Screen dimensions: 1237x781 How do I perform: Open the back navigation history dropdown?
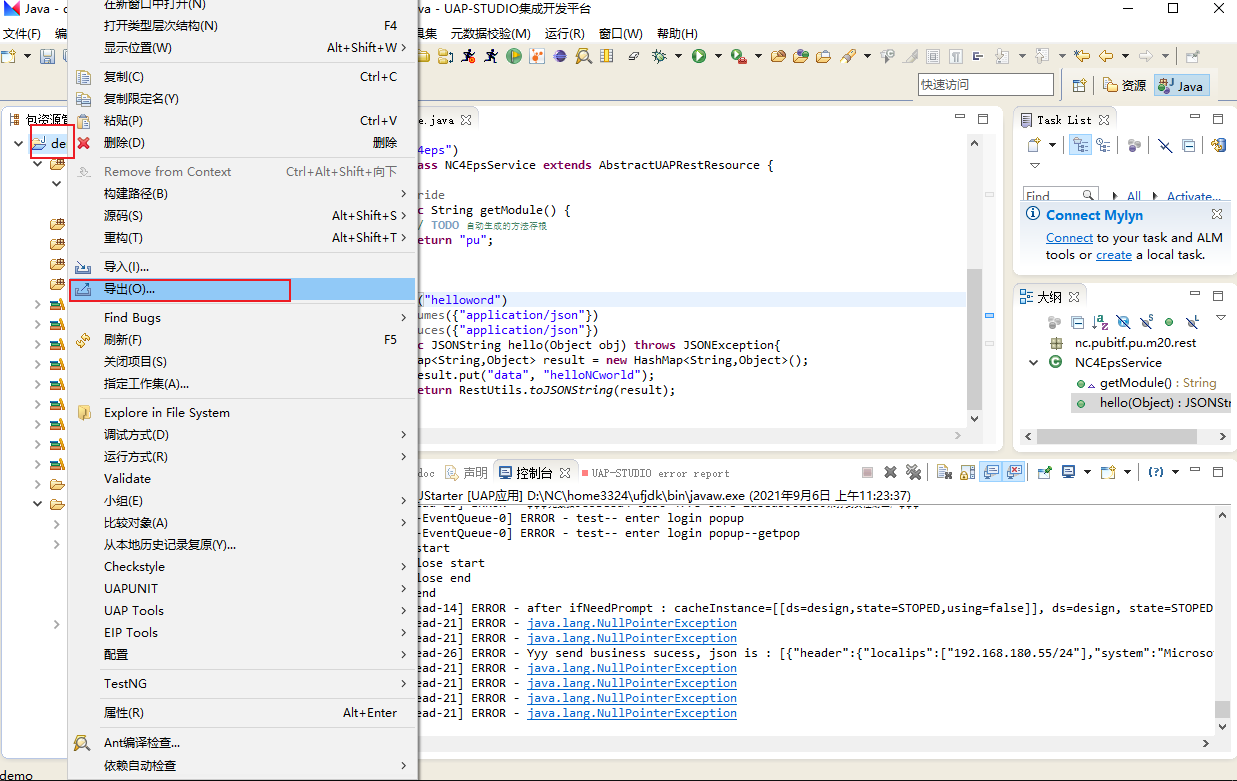pos(1125,57)
